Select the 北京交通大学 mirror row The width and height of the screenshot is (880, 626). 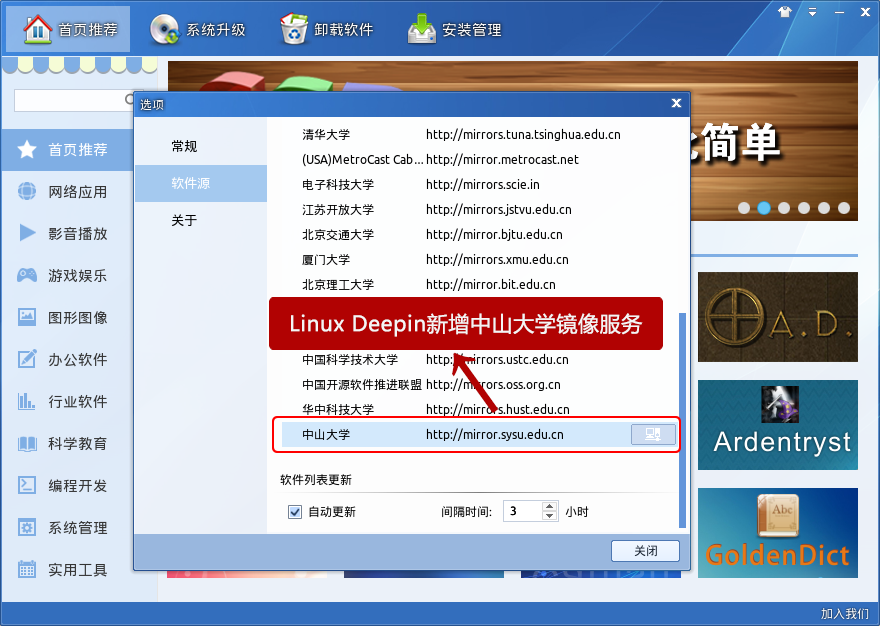pyautogui.click(x=480, y=235)
